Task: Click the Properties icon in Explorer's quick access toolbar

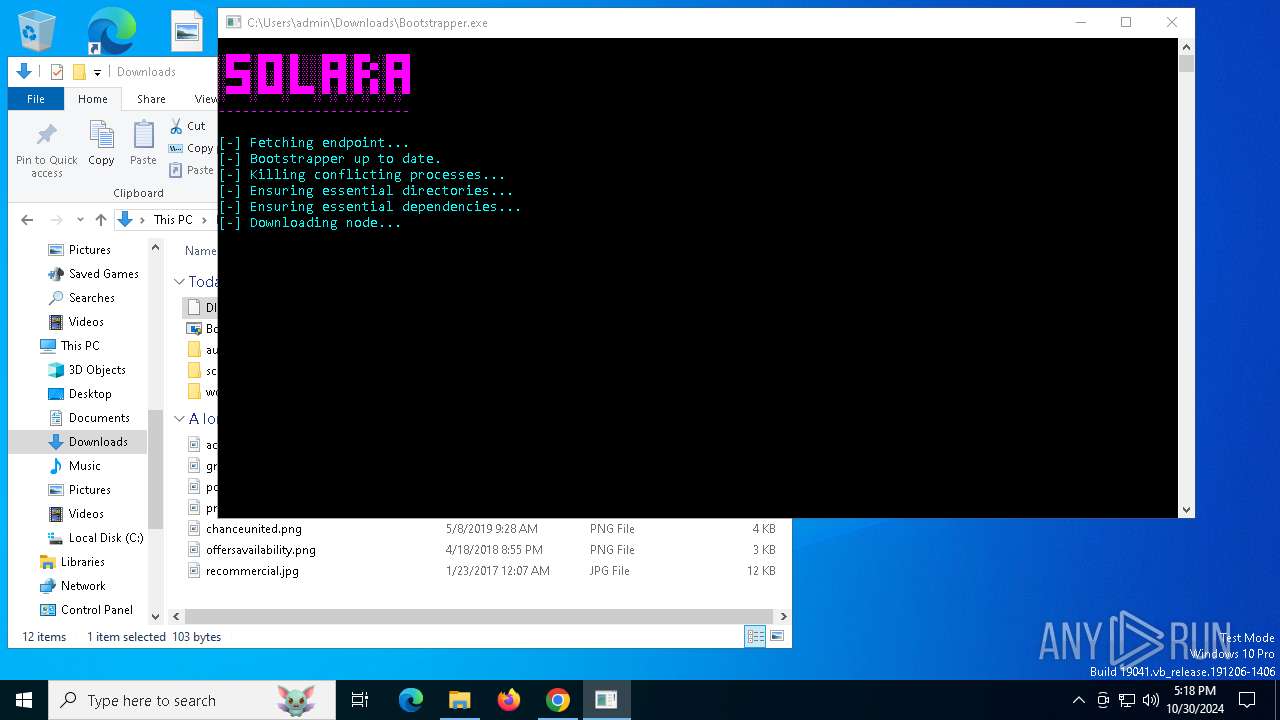Action: coord(57,72)
